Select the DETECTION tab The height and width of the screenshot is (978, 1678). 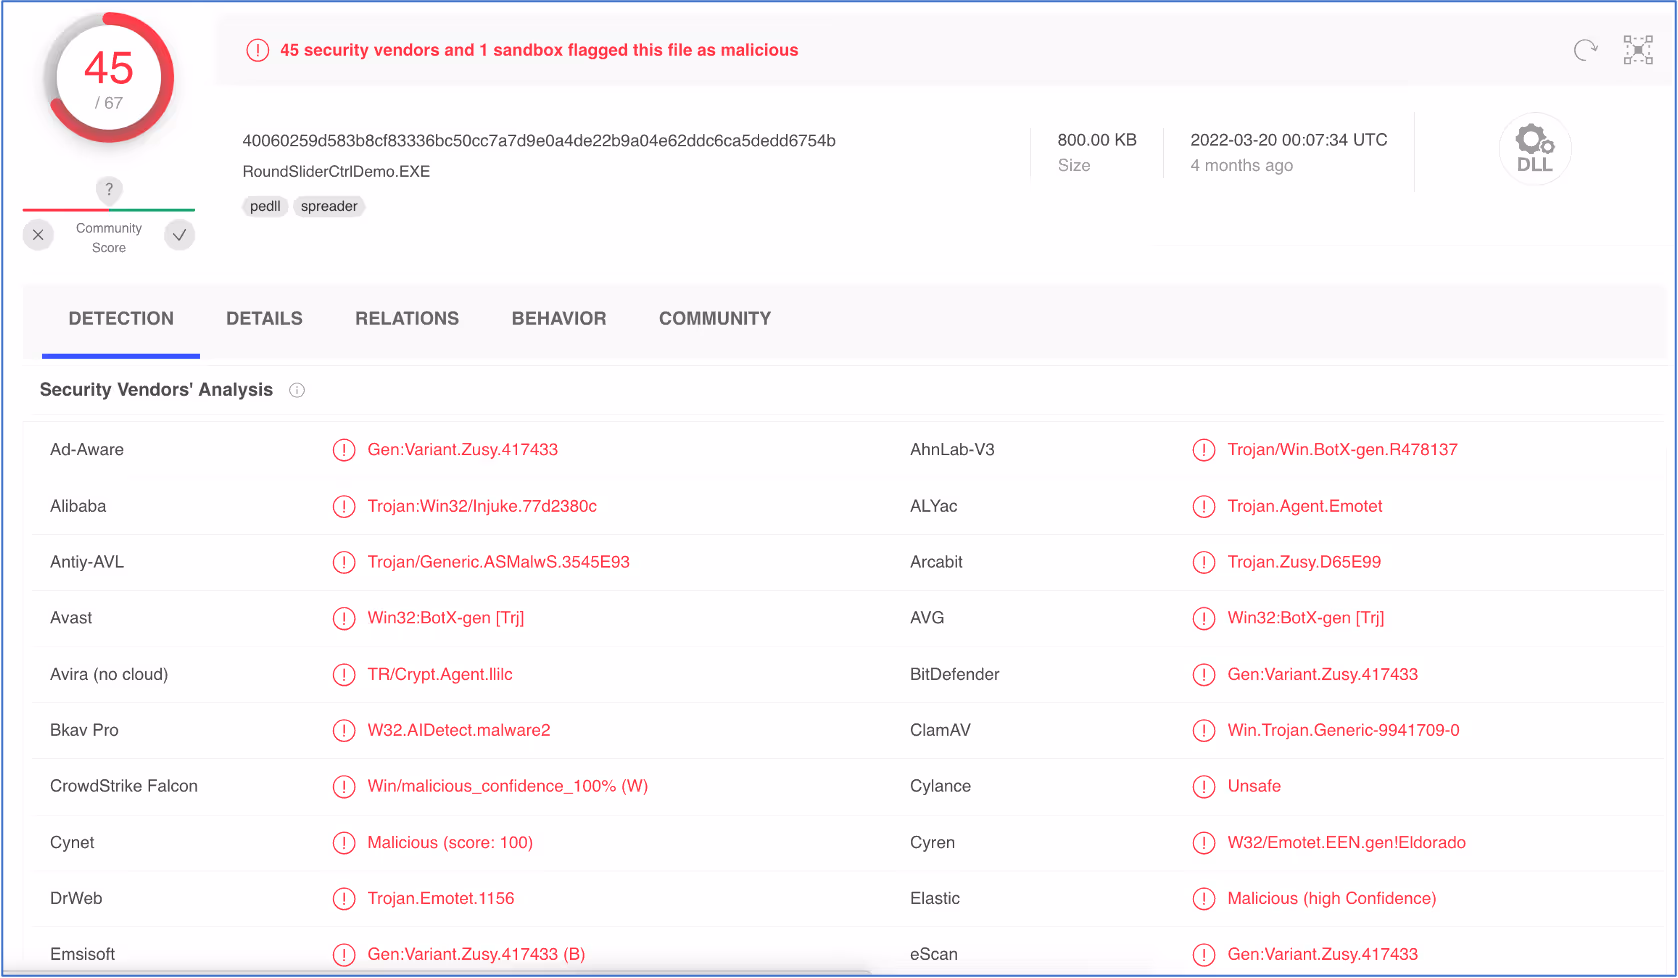click(x=121, y=318)
